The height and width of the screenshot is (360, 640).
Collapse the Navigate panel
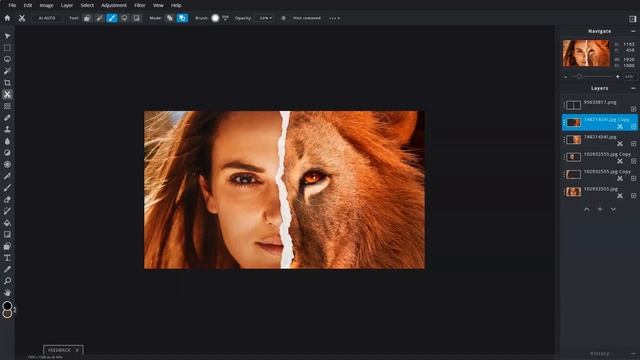pos(633,31)
